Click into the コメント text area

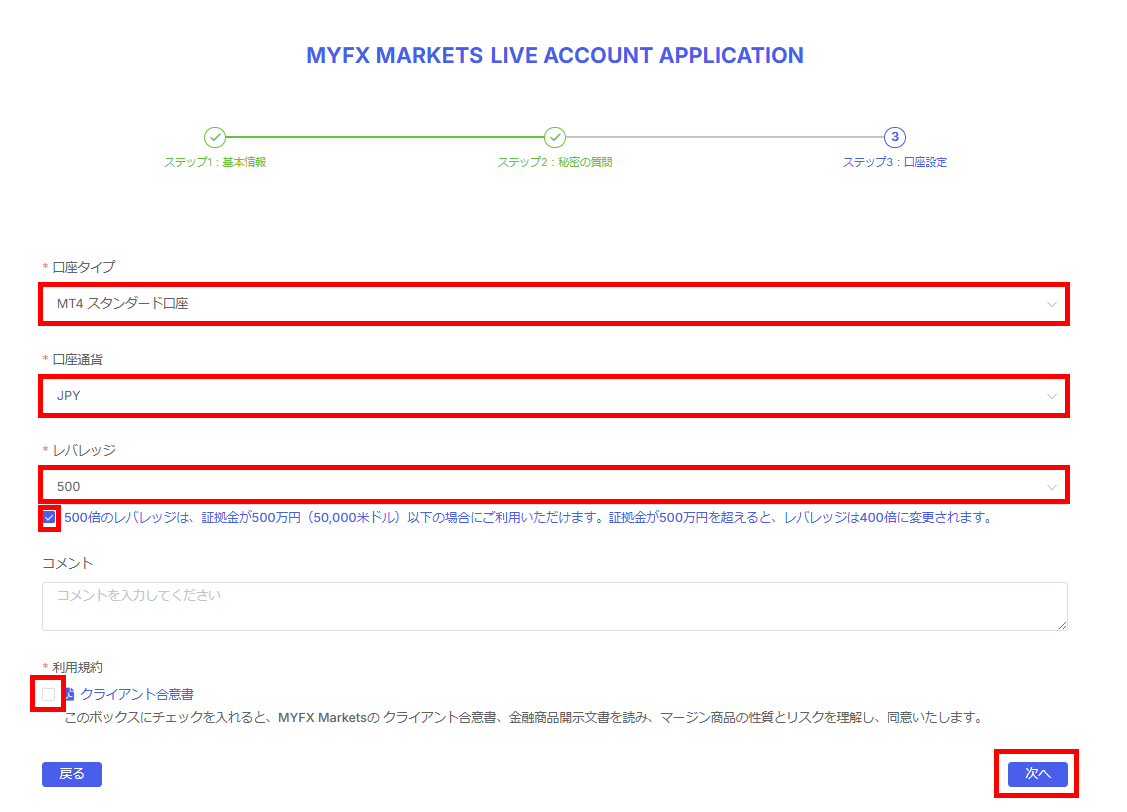[554, 606]
